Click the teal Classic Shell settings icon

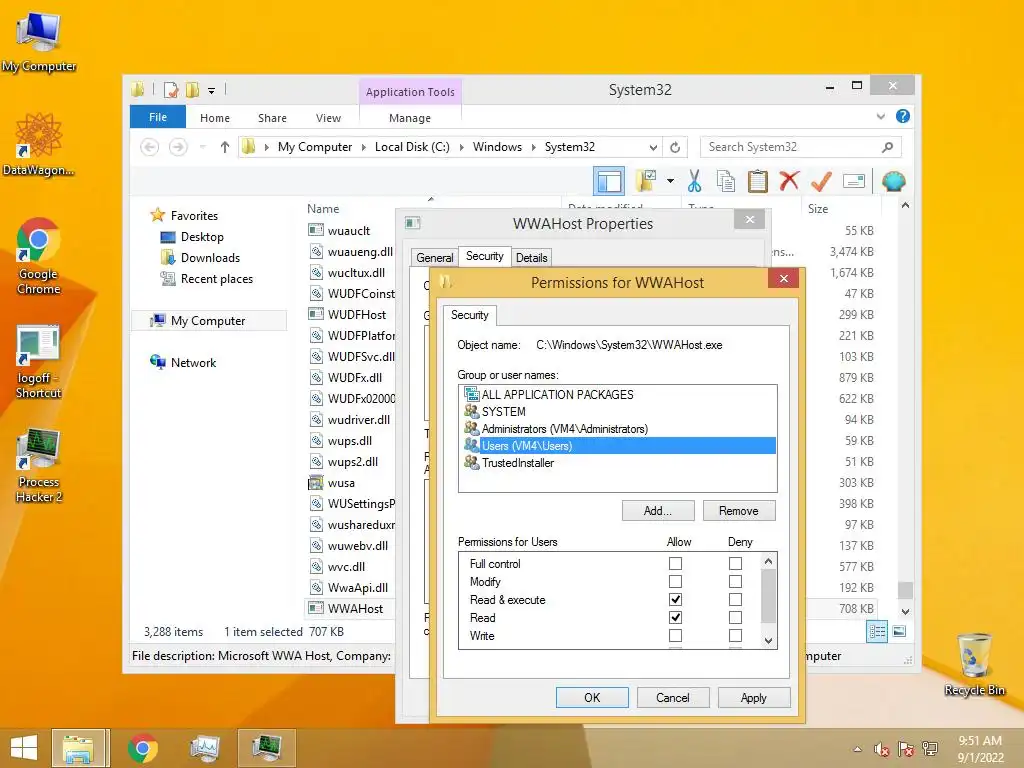893,181
